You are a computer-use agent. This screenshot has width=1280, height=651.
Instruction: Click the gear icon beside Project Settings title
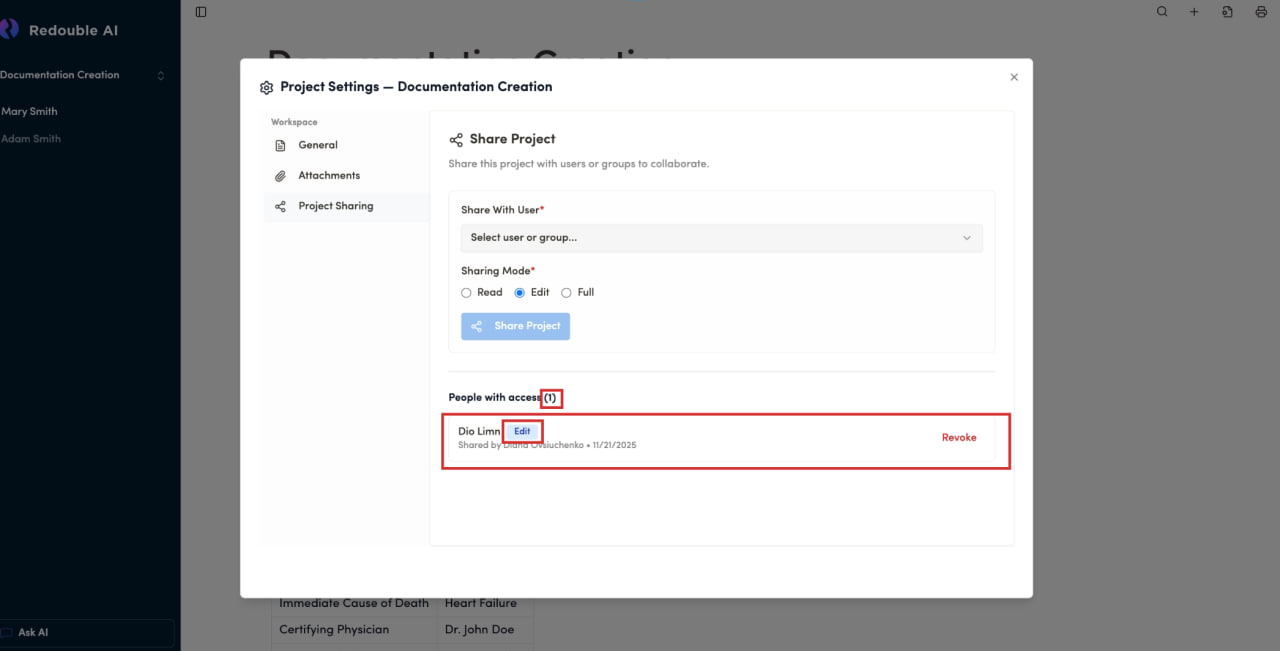[266, 88]
